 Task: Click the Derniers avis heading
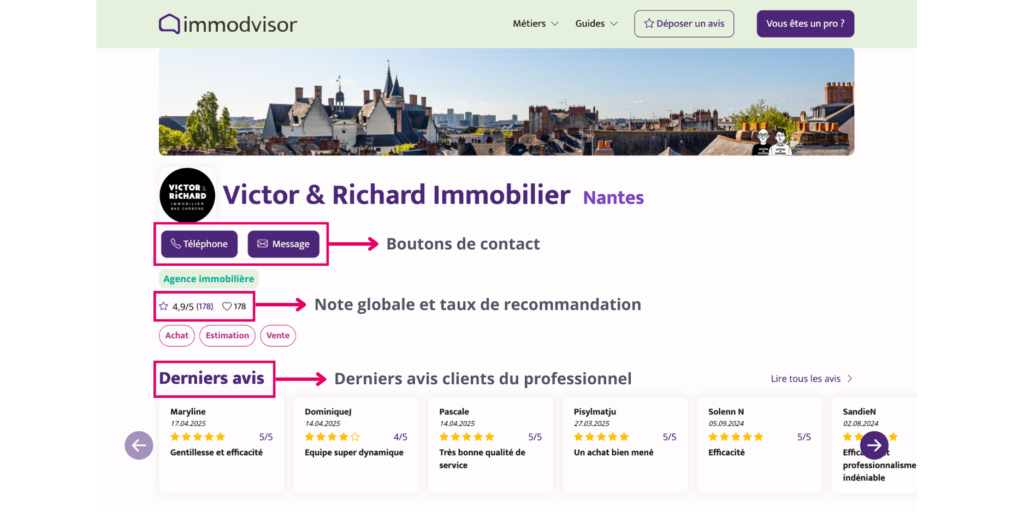[x=212, y=378]
